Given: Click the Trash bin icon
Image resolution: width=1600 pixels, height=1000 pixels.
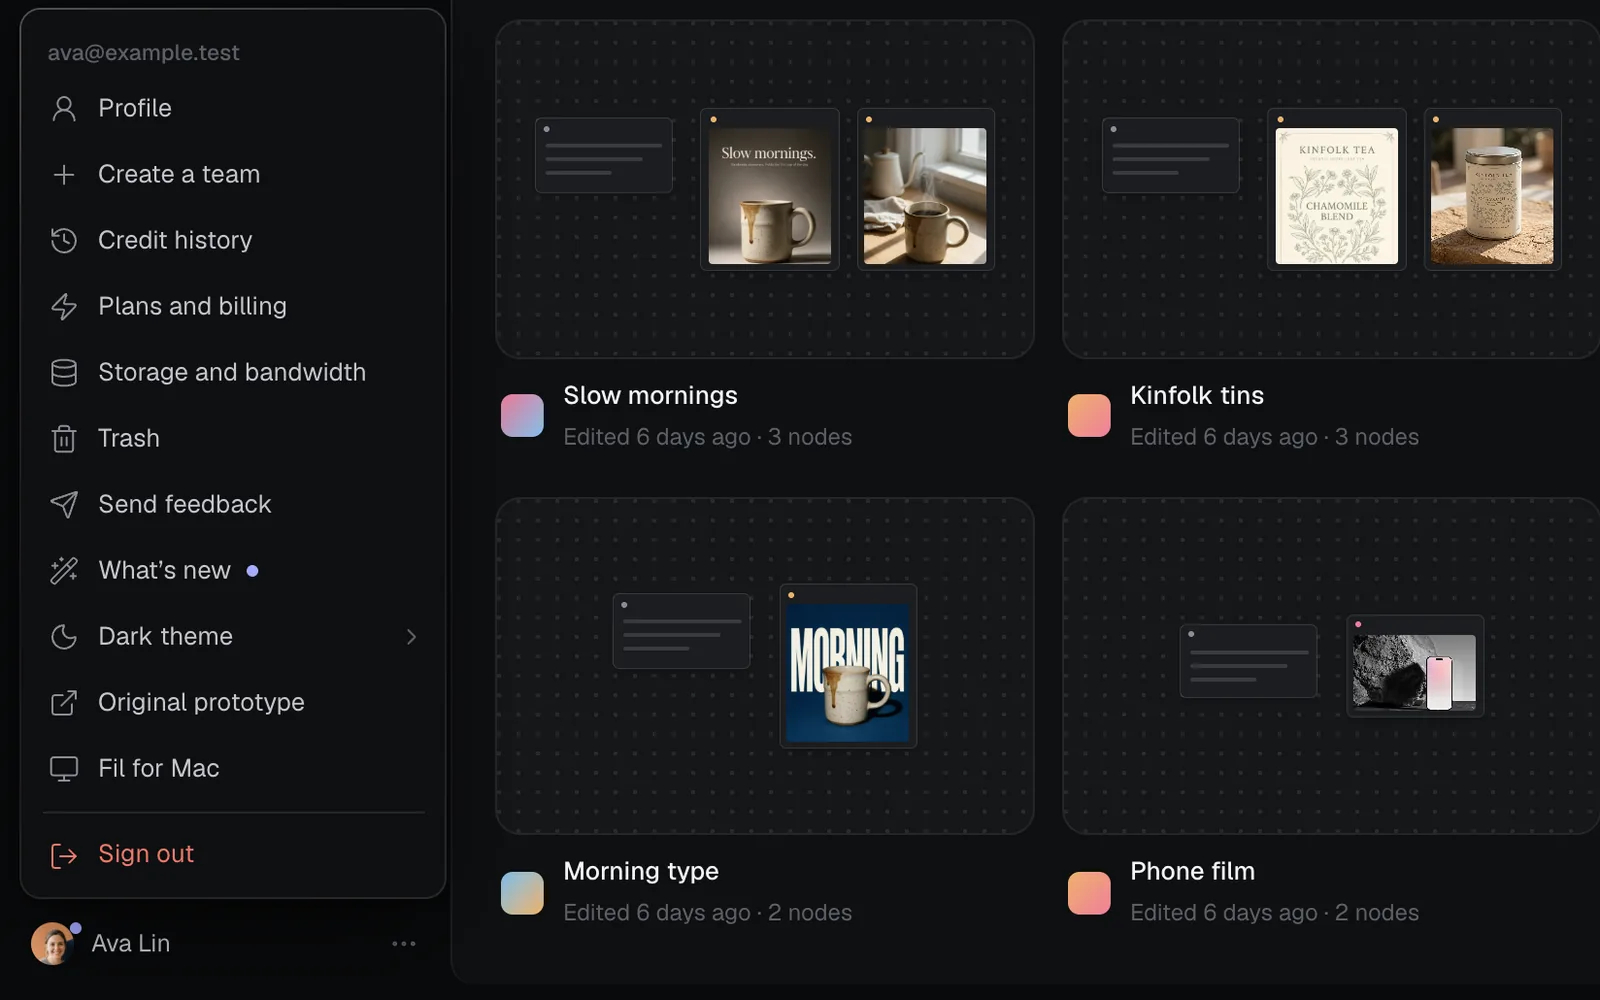Looking at the screenshot, I should point(64,438).
